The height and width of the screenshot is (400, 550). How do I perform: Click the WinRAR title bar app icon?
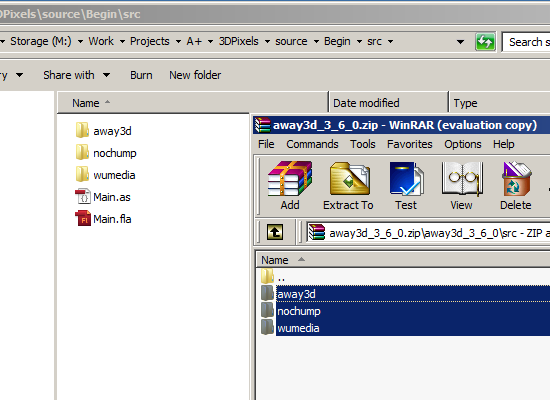pyautogui.click(x=262, y=125)
